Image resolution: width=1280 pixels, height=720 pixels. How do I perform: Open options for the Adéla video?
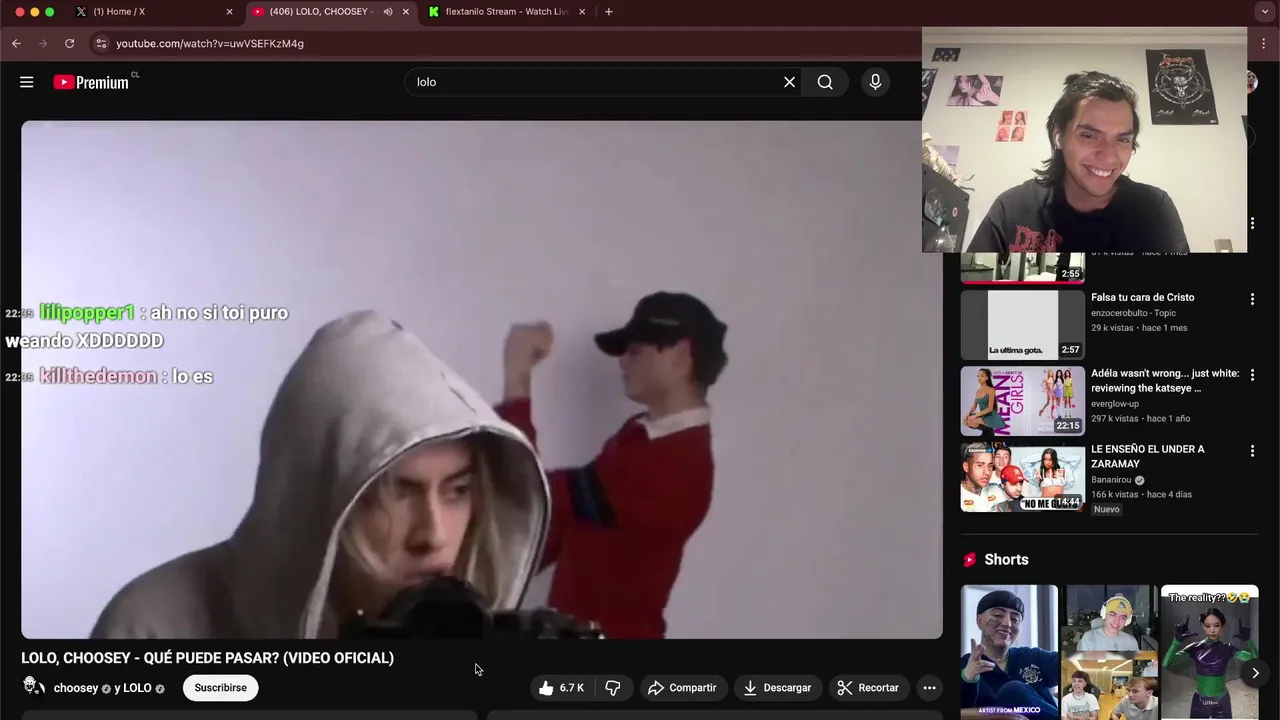coord(1252,375)
